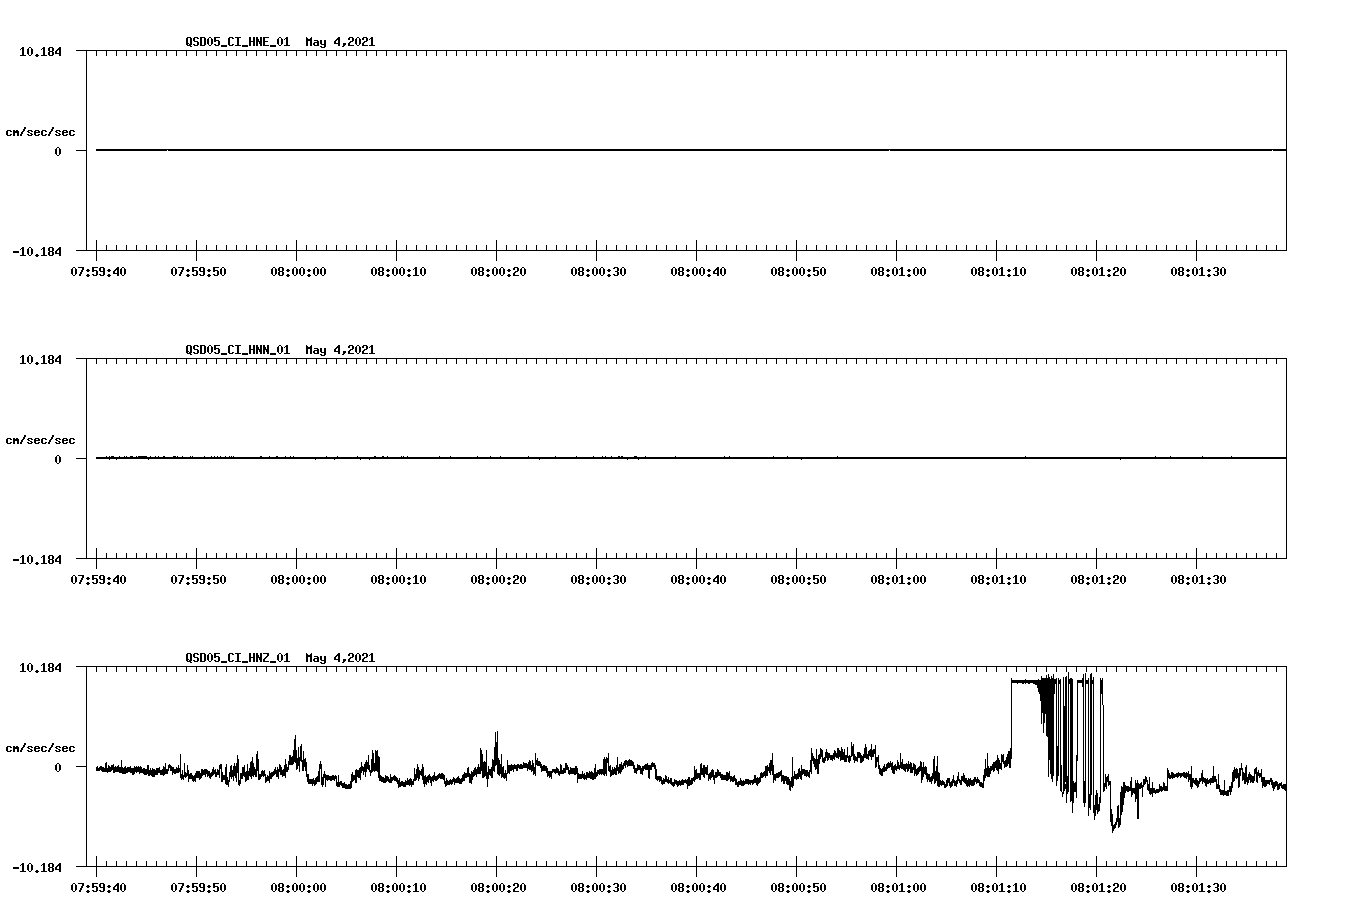The height and width of the screenshot is (924, 1358).
Task: Click the left axis border of the HNN plot
Action: click(x=85, y=460)
